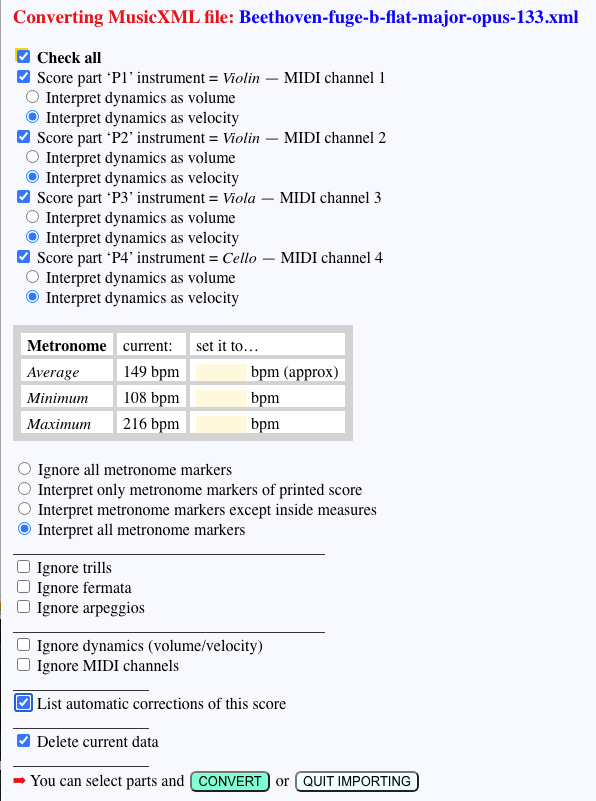596x801 pixels.
Task: Enable 'Ignore trills'
Action: coord(23,567)
